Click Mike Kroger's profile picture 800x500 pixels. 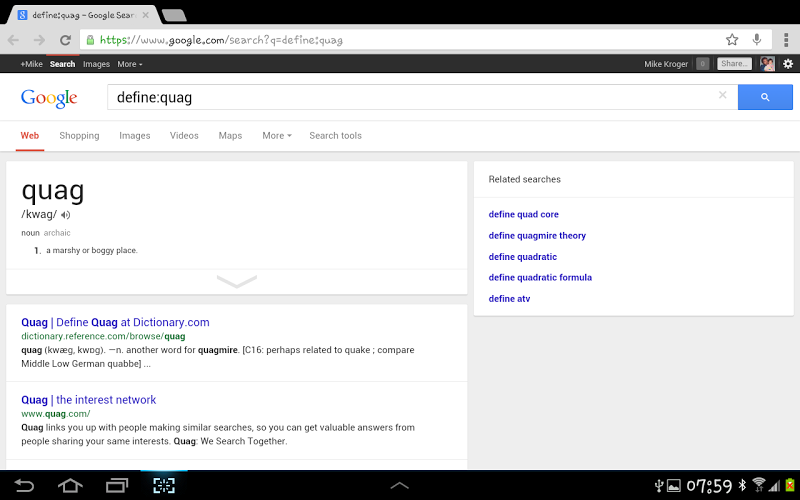coord(767,64)
